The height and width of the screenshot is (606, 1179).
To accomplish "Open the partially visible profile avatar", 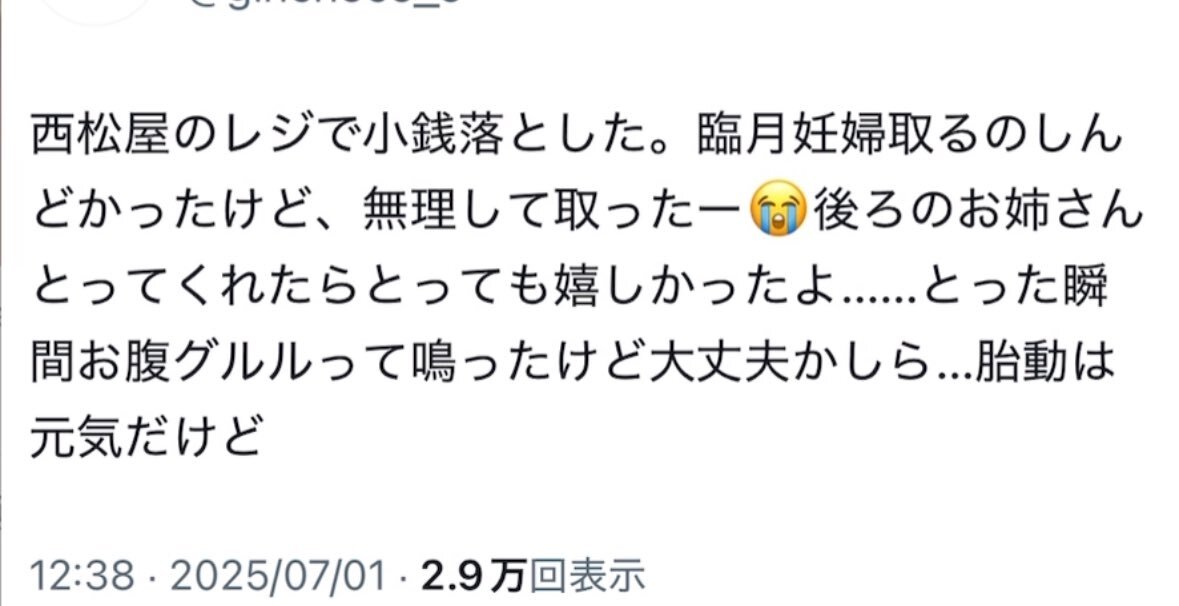I will click(96, 9).
